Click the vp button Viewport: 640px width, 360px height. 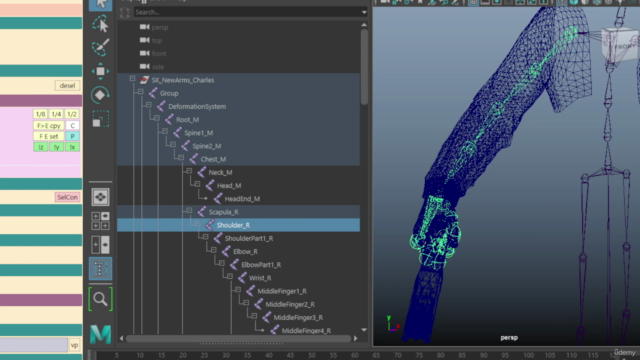coord(74,345)
